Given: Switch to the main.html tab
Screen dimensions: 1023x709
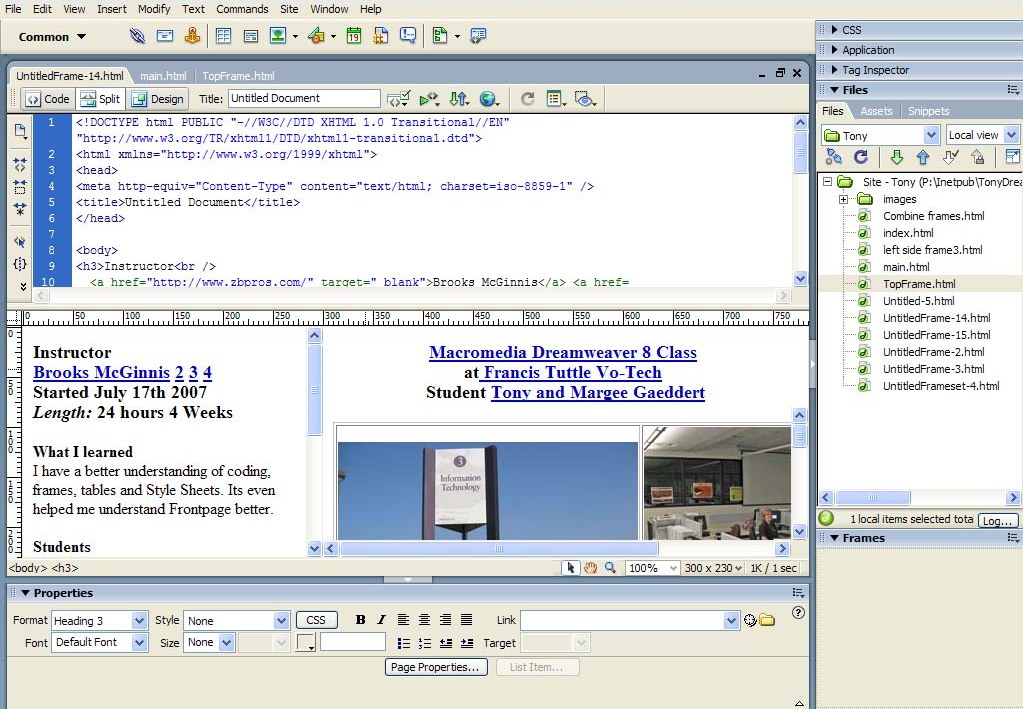Looking at the screenshot, I should pos(165,74).
